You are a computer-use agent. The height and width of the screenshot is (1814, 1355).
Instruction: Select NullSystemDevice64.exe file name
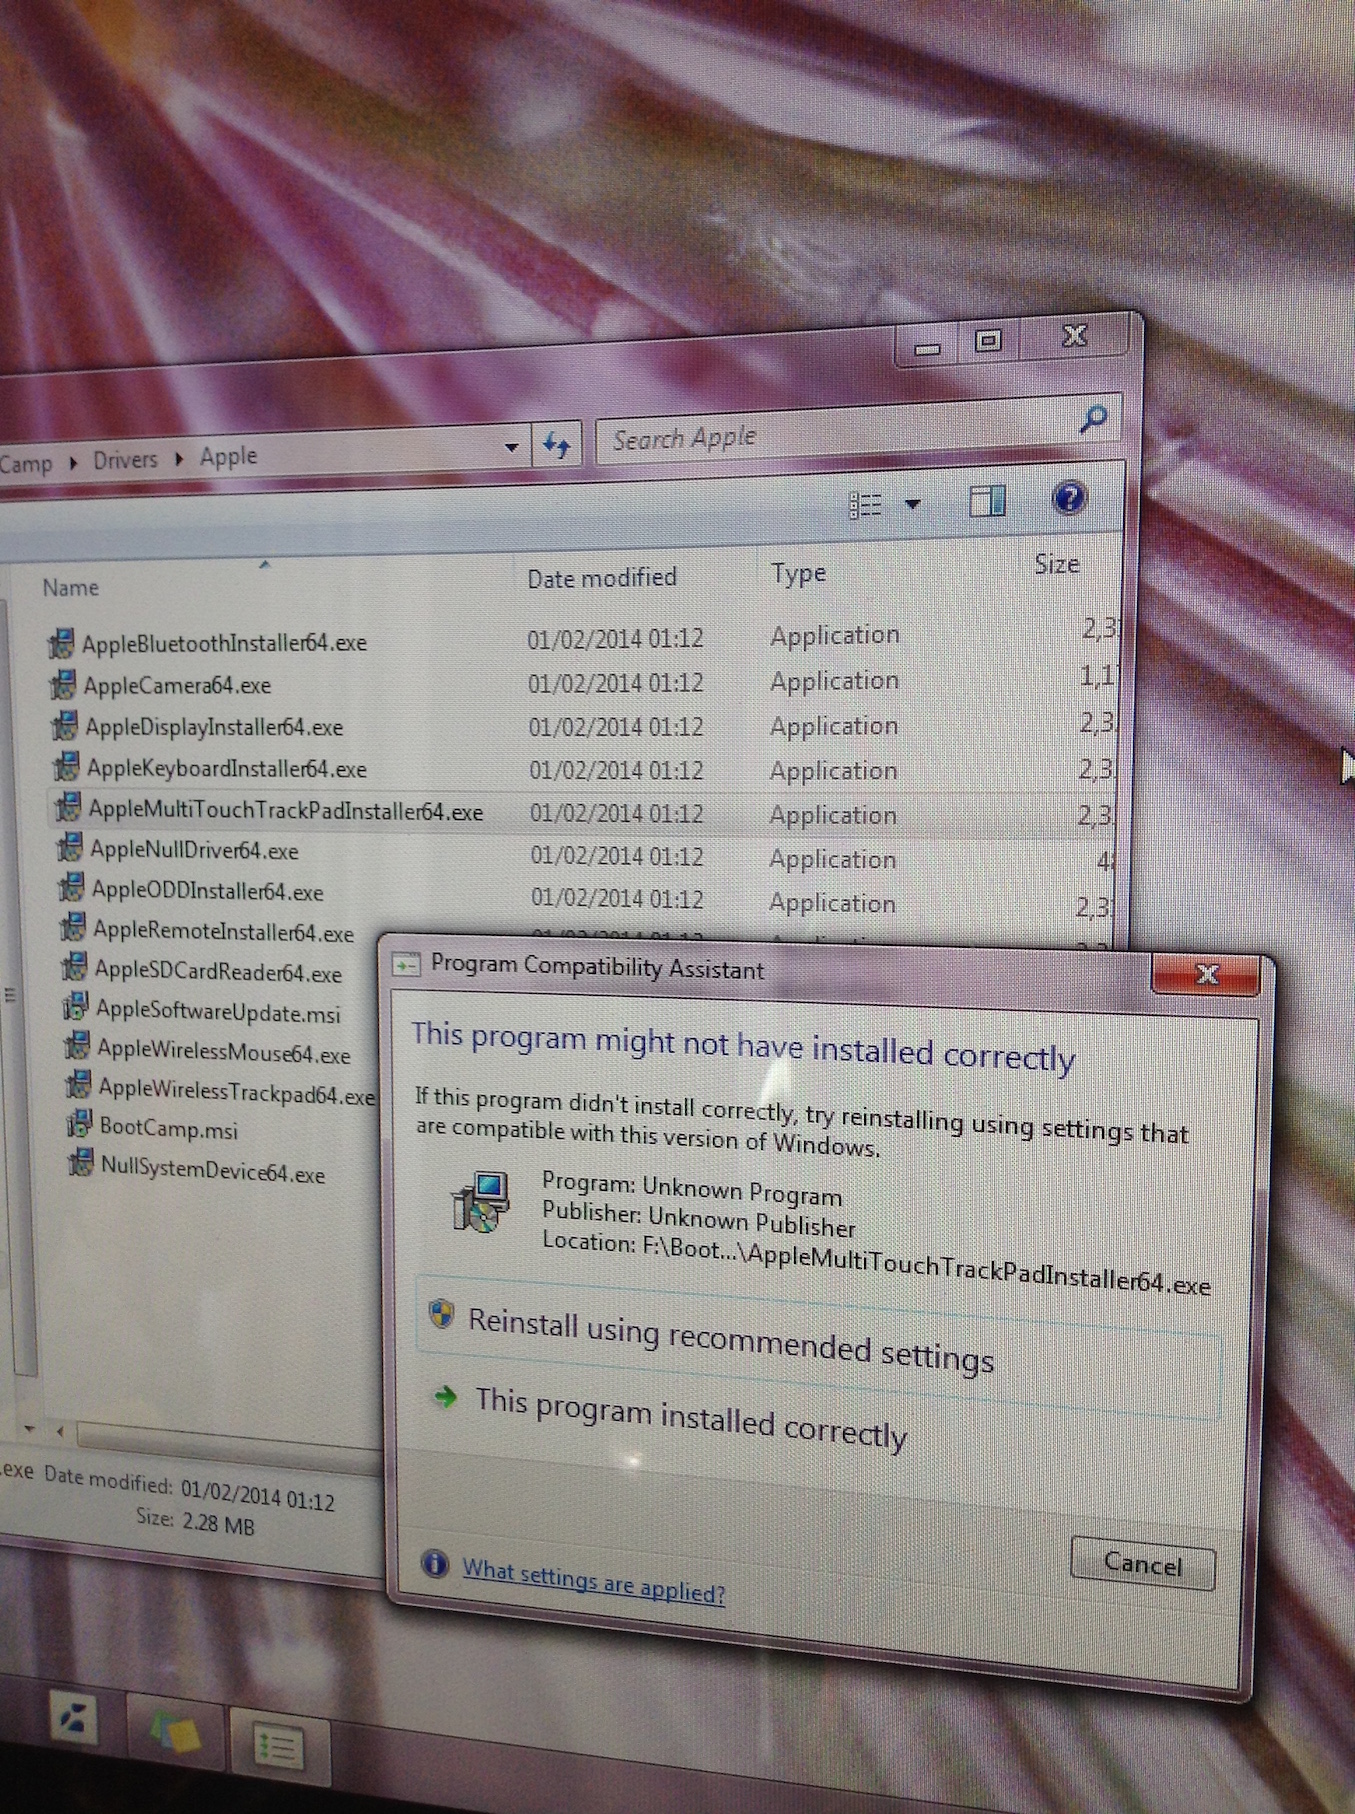point(214,1168)
